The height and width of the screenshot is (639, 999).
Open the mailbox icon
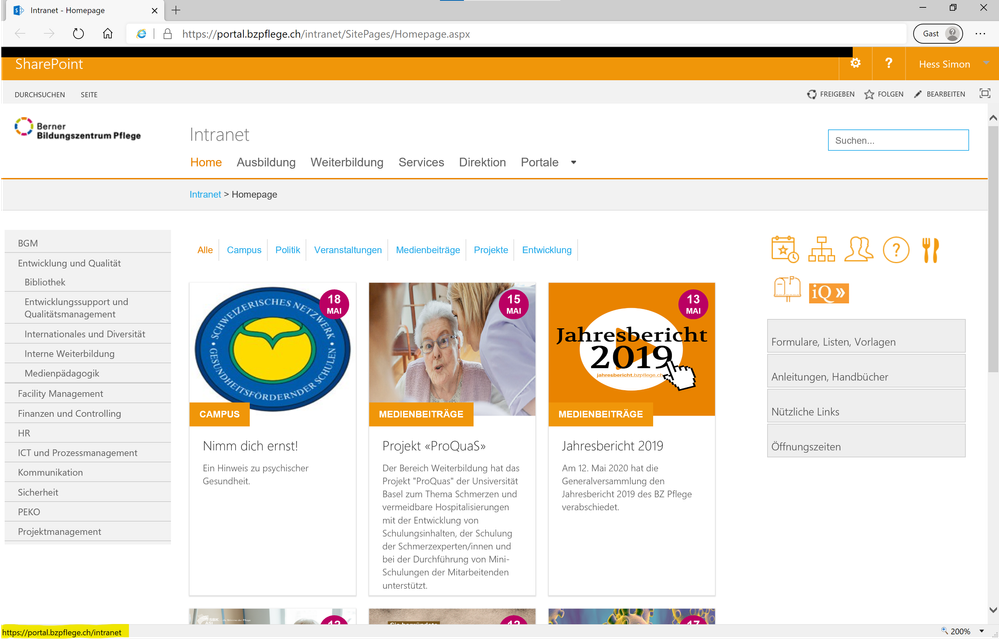(787, 289)
